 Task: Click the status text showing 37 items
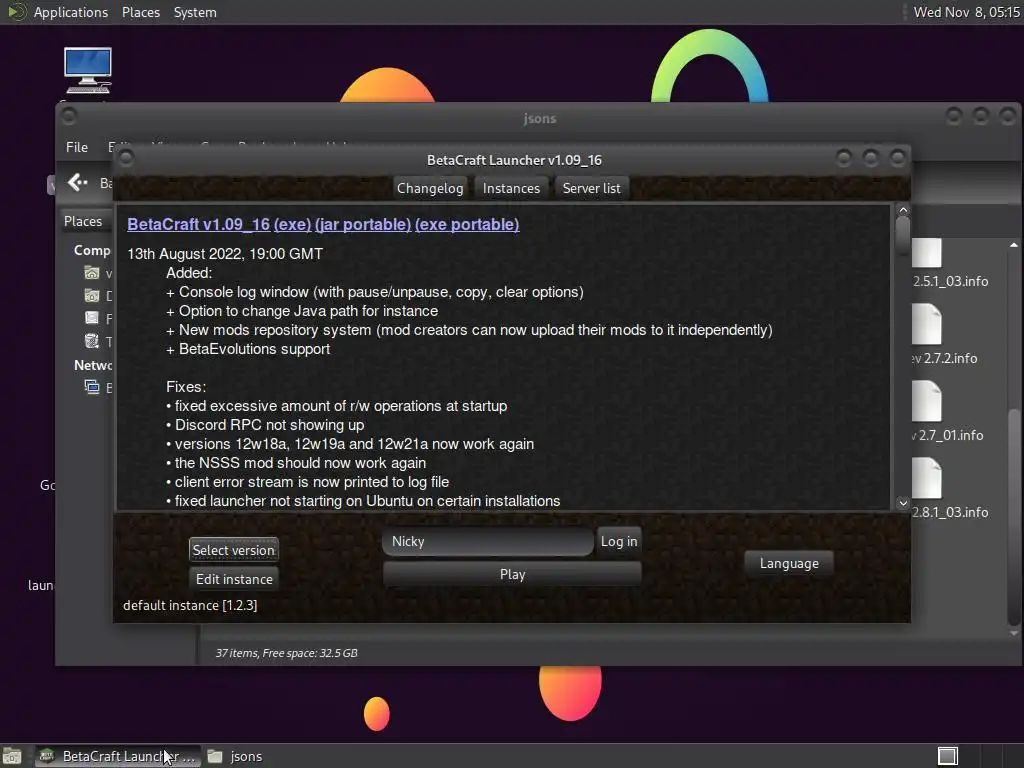287,653
